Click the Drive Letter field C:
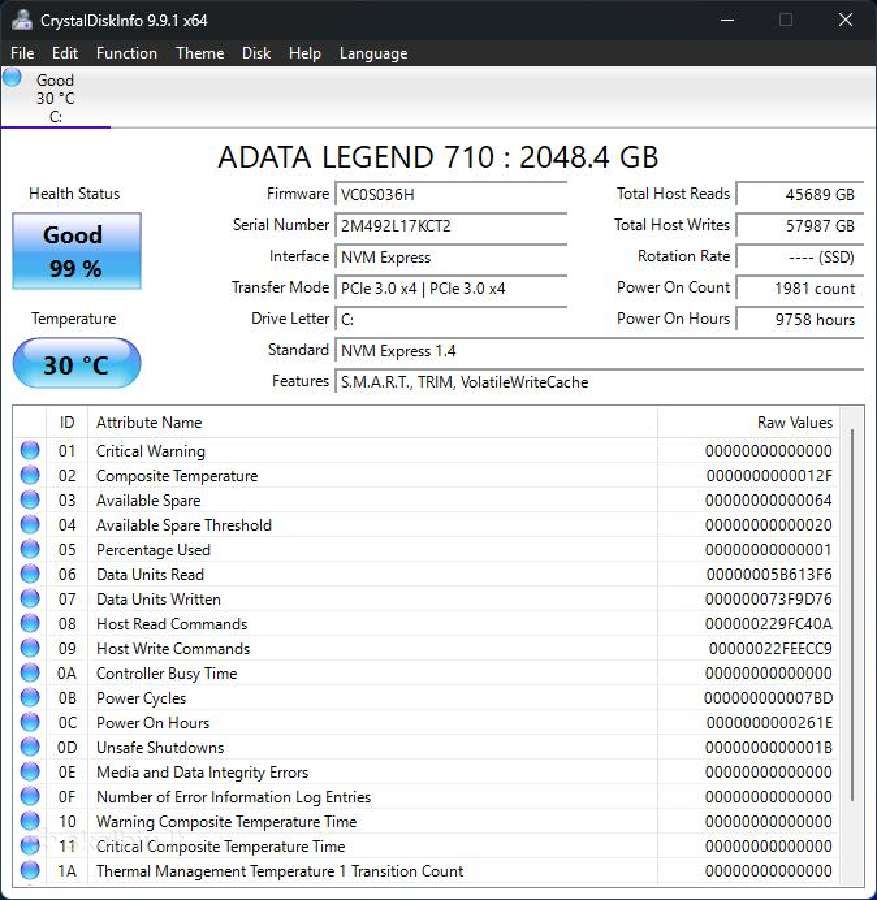Image resolution: width=877 pixels, height=900 pixels. 451,319
